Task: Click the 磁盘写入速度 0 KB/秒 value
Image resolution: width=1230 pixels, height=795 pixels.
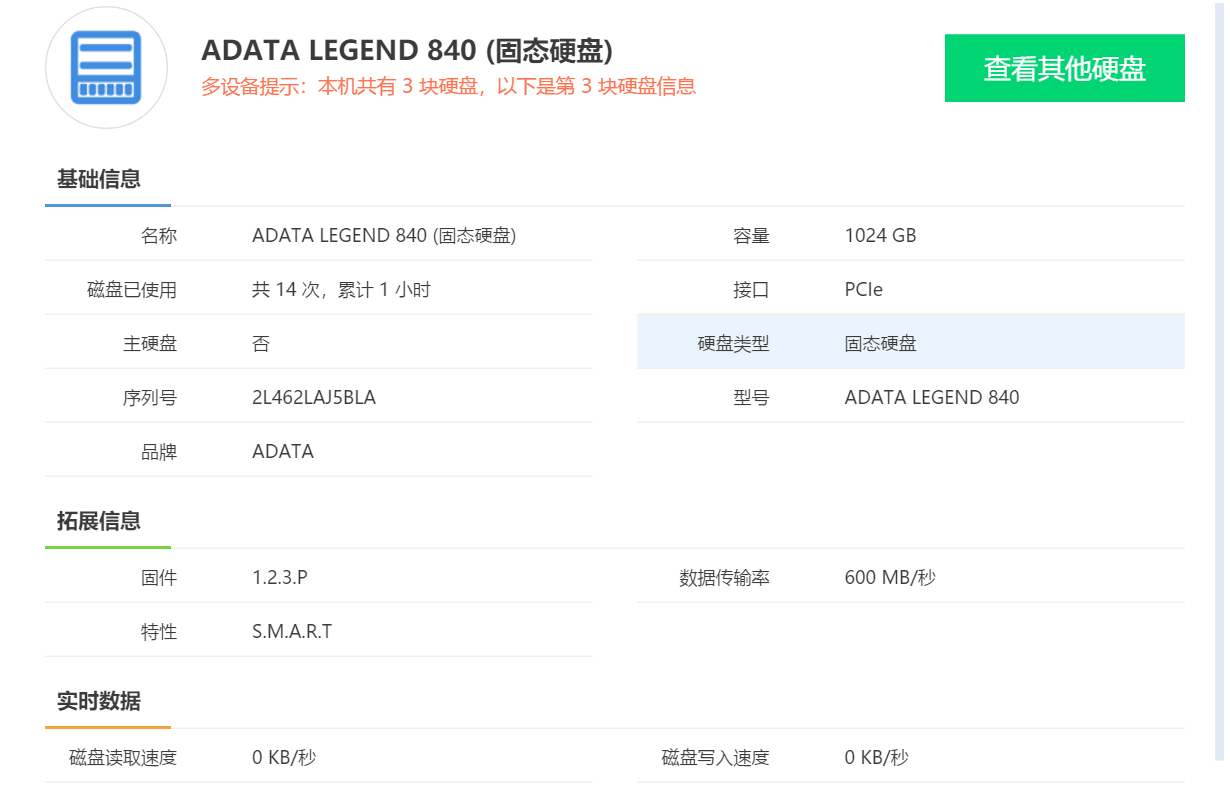Action: pos(876,758)
